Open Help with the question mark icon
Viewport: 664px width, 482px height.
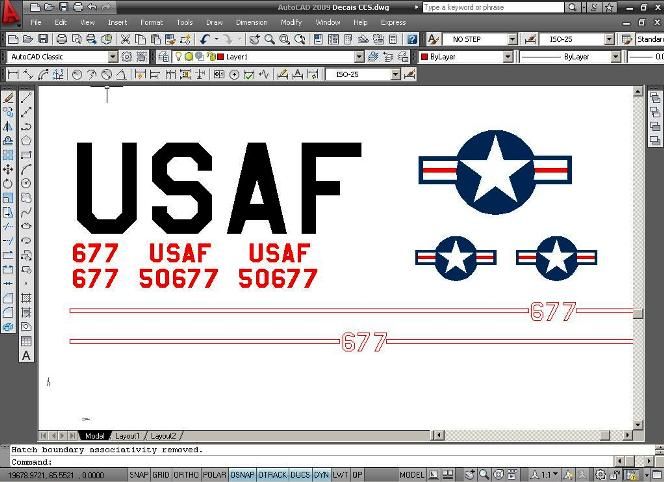tap(412, 39)
